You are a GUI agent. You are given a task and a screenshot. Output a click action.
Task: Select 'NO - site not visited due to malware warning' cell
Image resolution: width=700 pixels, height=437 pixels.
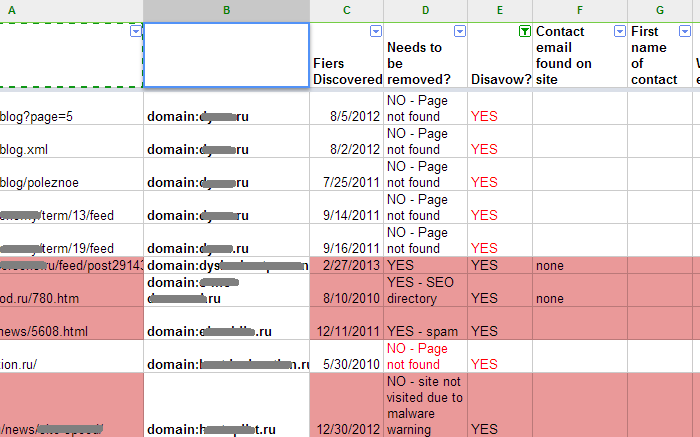click(x=425, y=405)
